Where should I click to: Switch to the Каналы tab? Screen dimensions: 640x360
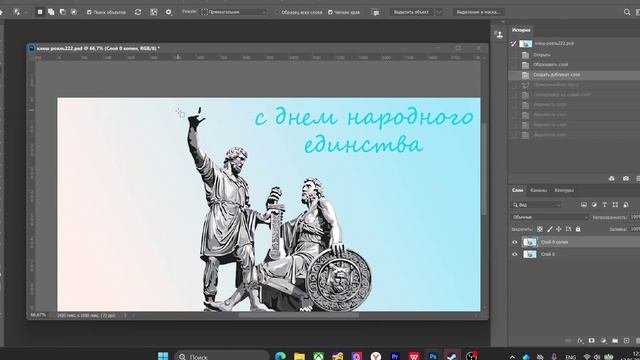[x=538, y=190]
